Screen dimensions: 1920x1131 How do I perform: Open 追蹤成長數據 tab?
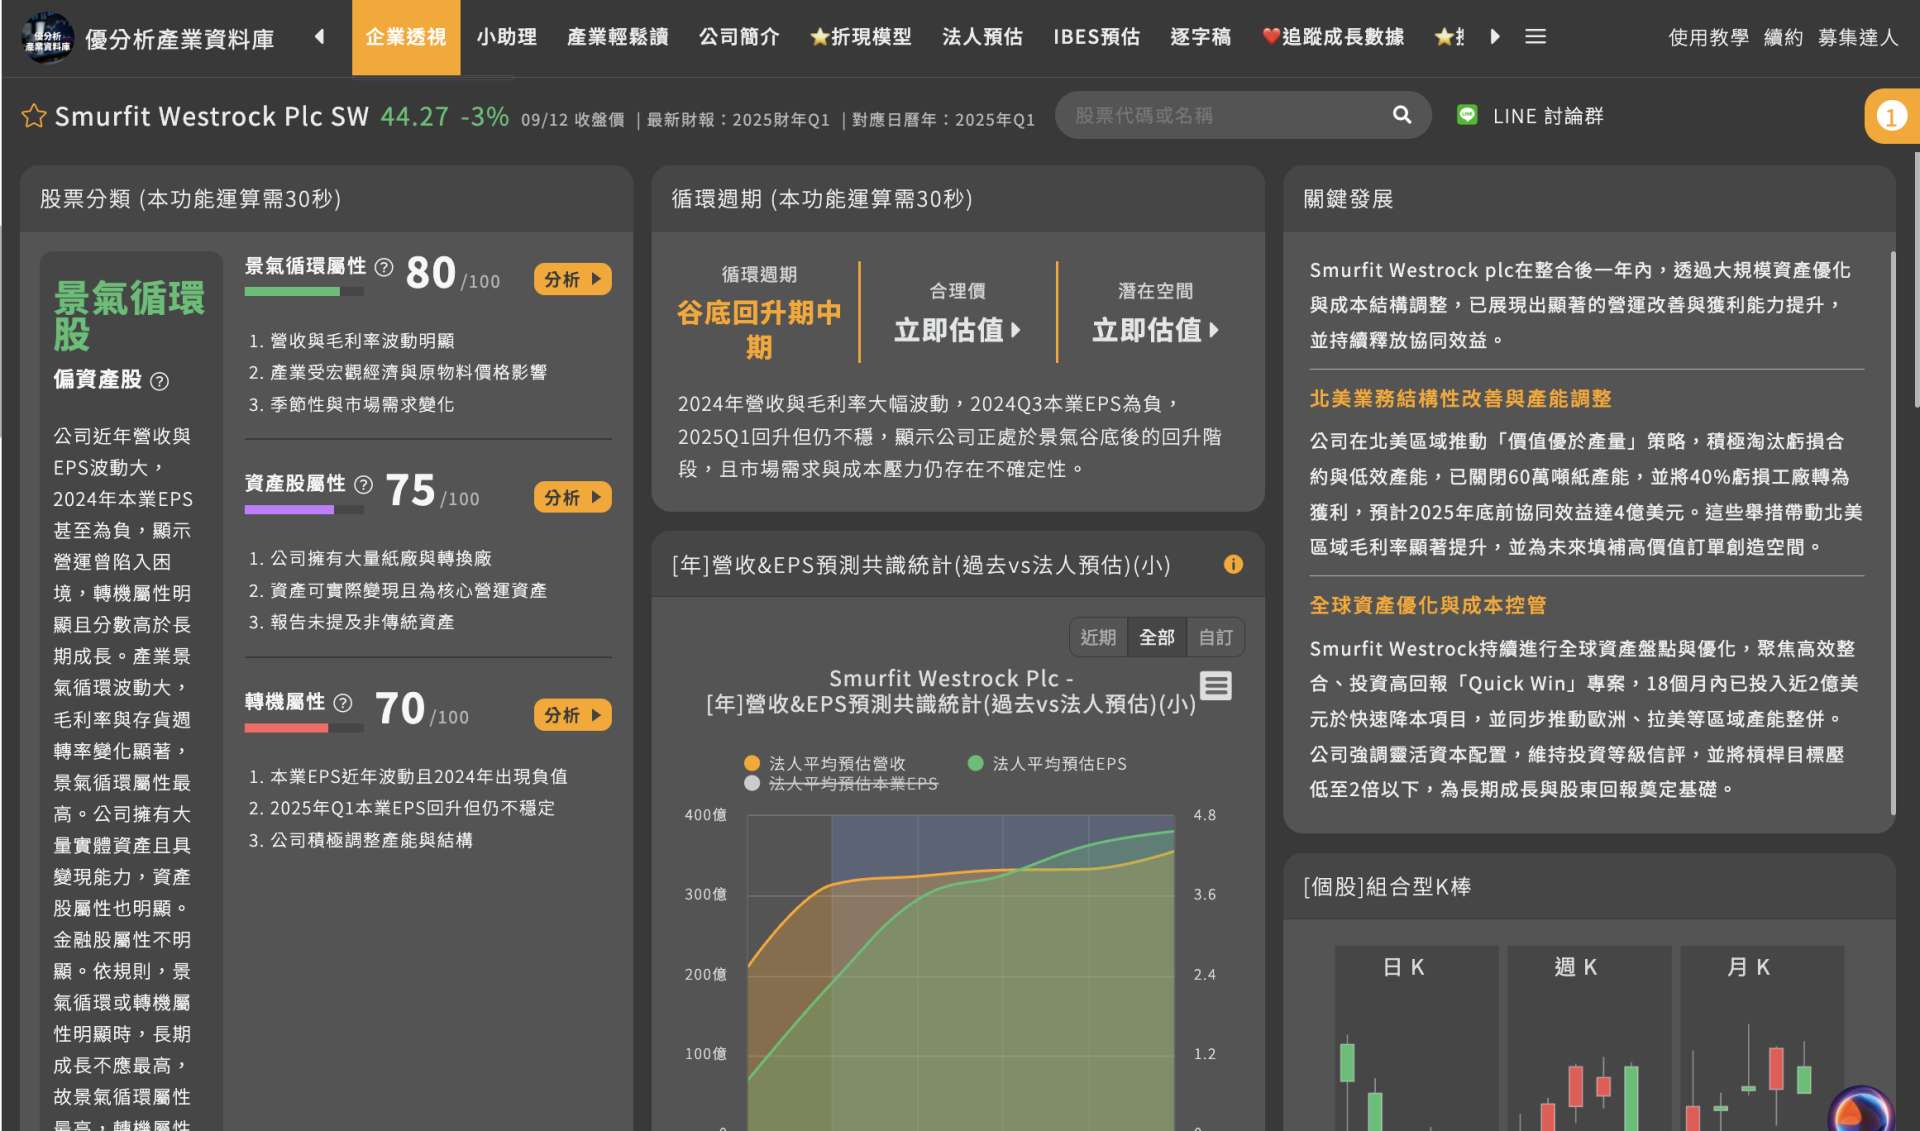tap(1333, 37)
